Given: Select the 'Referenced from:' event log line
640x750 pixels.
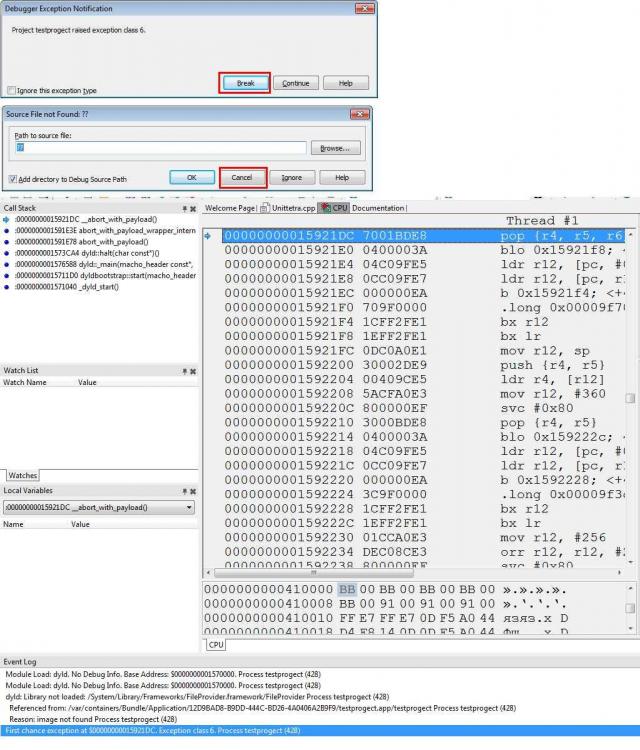Looking at the screenshot, I should [x=262, y=708].
